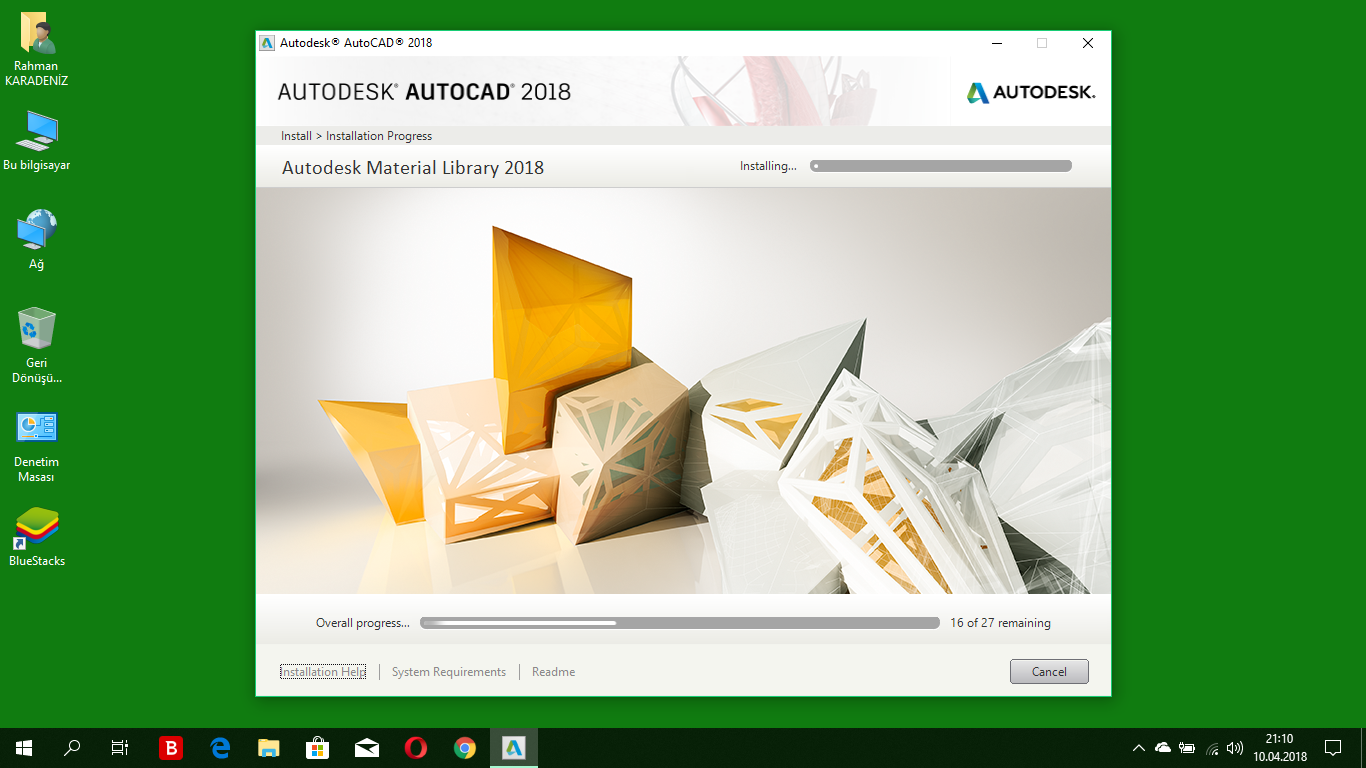The width and height of the screenshot is (1366, 768).
Task: Open the Installation Help link
Action: pyautogui.click(x=323, y=672)
